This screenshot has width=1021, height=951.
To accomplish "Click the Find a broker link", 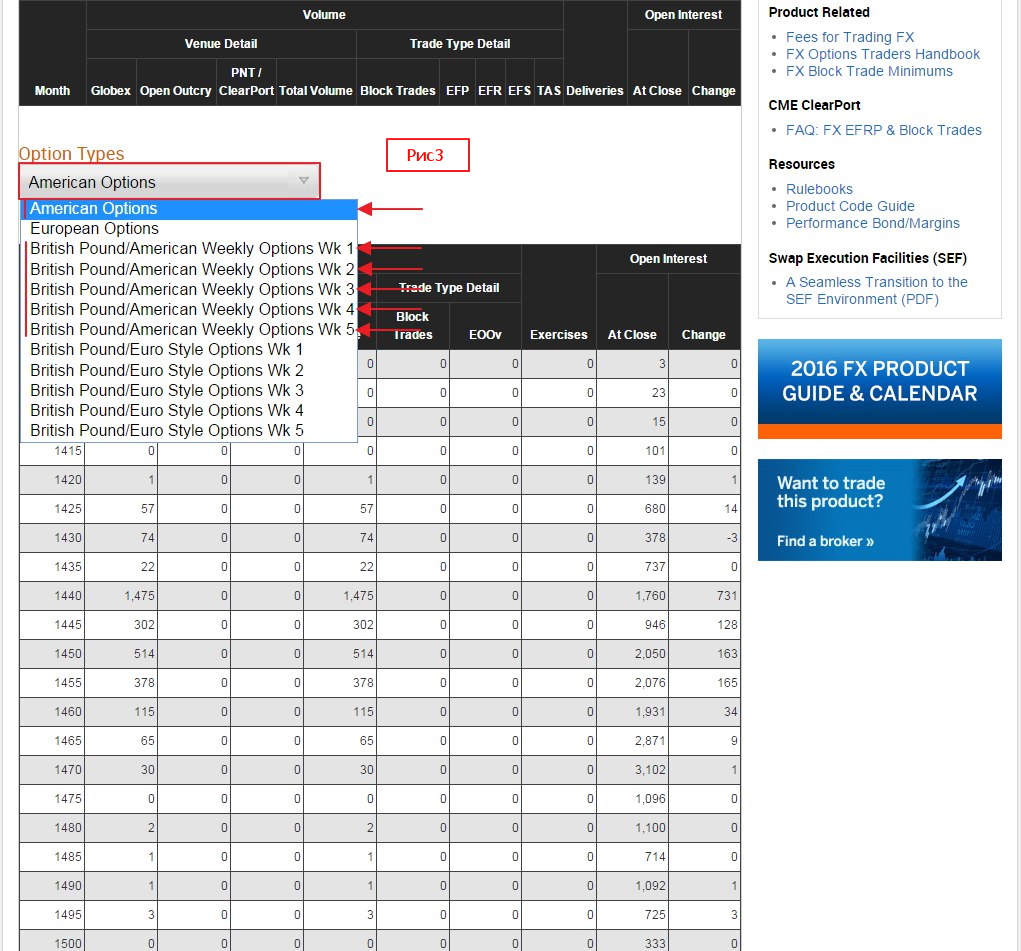I will (x=825, y=541).
